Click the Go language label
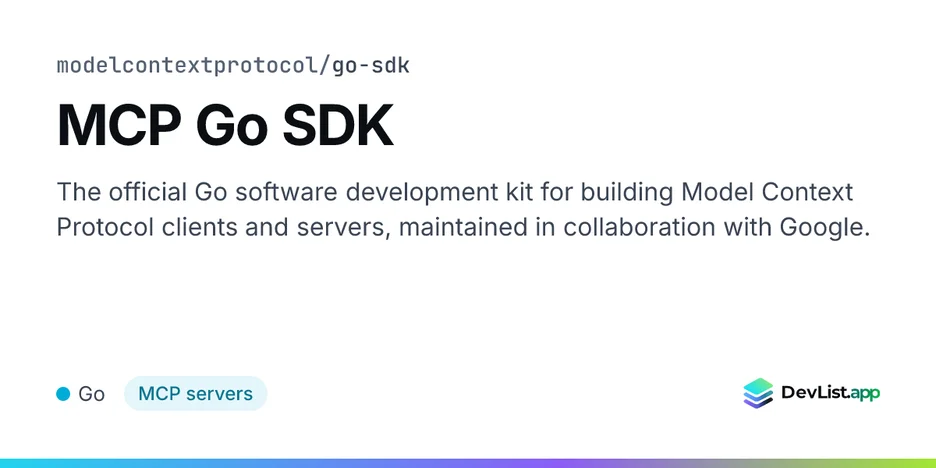Viewport: 936px width, 468px height. (91, 394)
